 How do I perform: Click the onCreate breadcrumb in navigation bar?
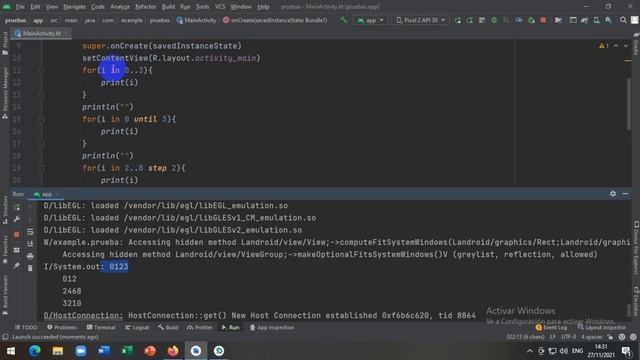(x=275, y=20)
